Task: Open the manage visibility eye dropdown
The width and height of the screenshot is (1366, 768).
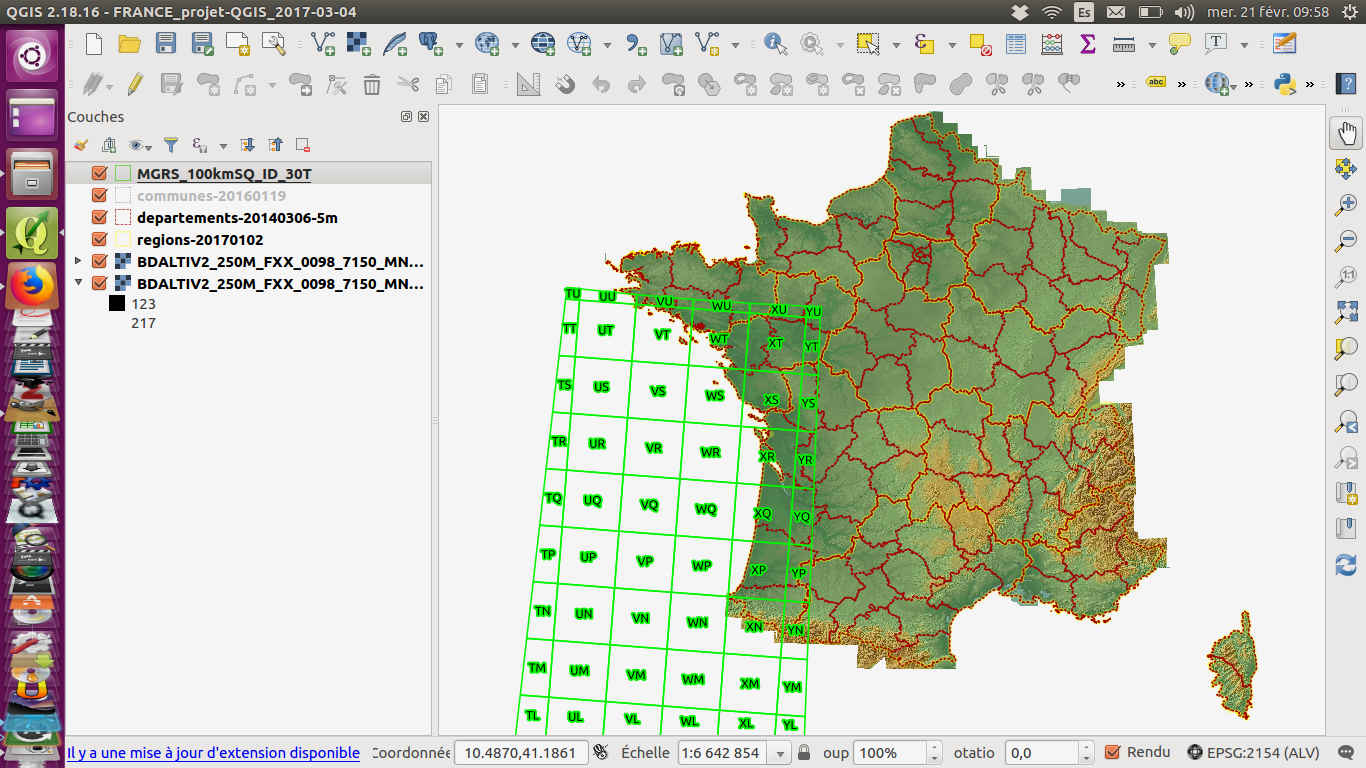Action: (x=141, y=145)
